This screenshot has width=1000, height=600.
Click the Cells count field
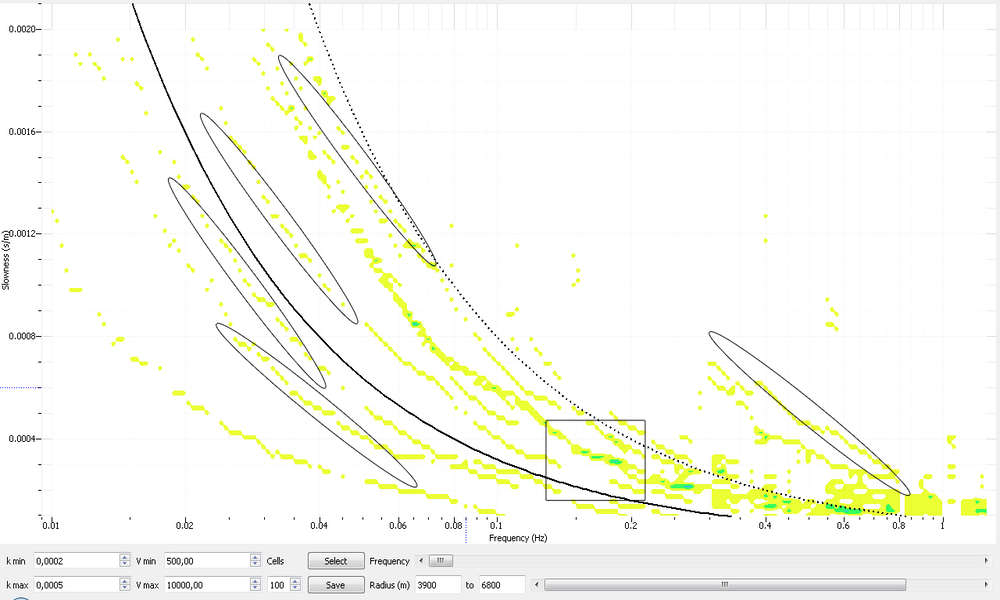click(x=277, y=585)
